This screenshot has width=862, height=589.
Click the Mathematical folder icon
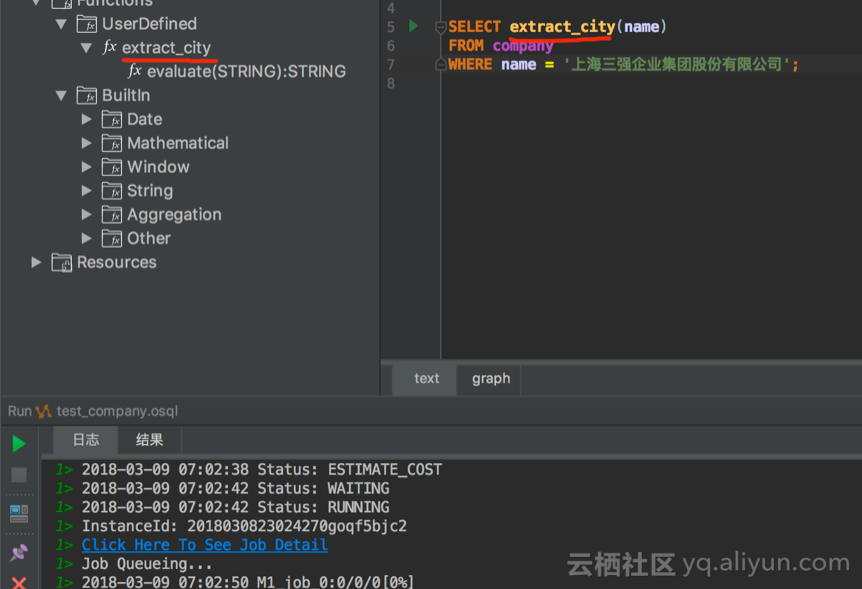click(112, 143)
